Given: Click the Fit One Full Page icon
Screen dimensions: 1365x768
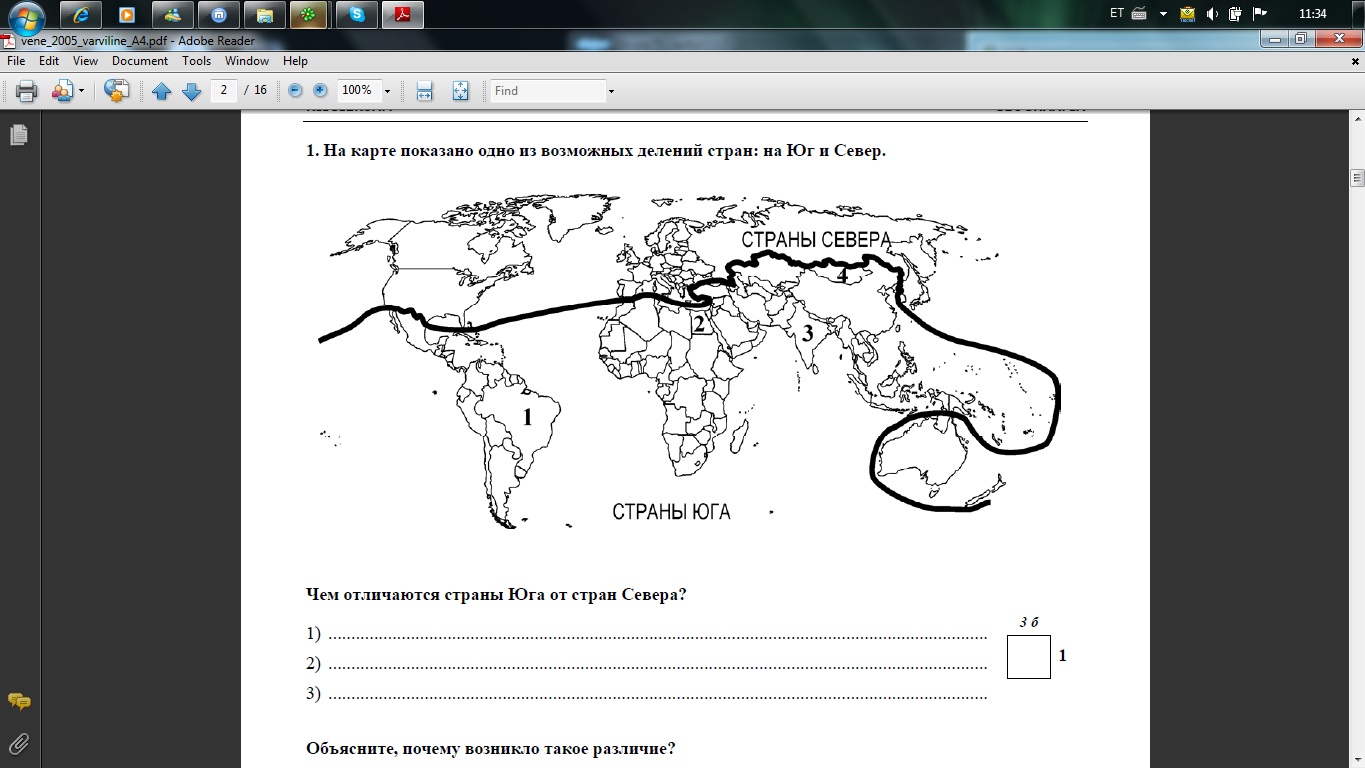Looking at the screenshot, I should (x=460, y=91).
